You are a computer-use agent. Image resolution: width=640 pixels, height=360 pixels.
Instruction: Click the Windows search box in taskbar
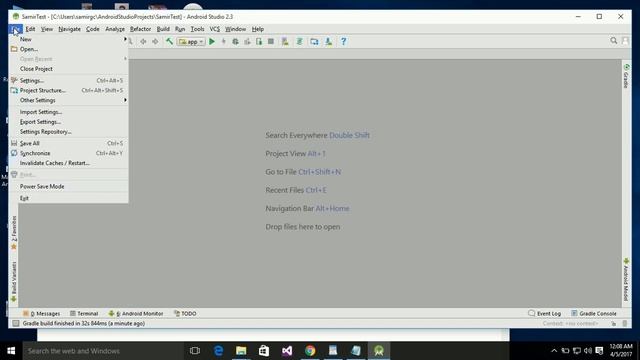point(103,351)
